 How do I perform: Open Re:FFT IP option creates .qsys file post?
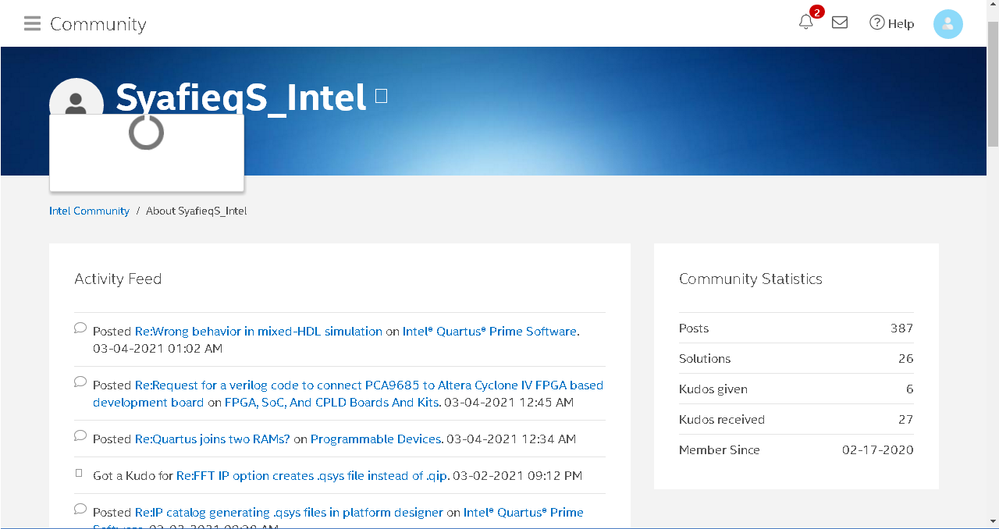(312, 475)
